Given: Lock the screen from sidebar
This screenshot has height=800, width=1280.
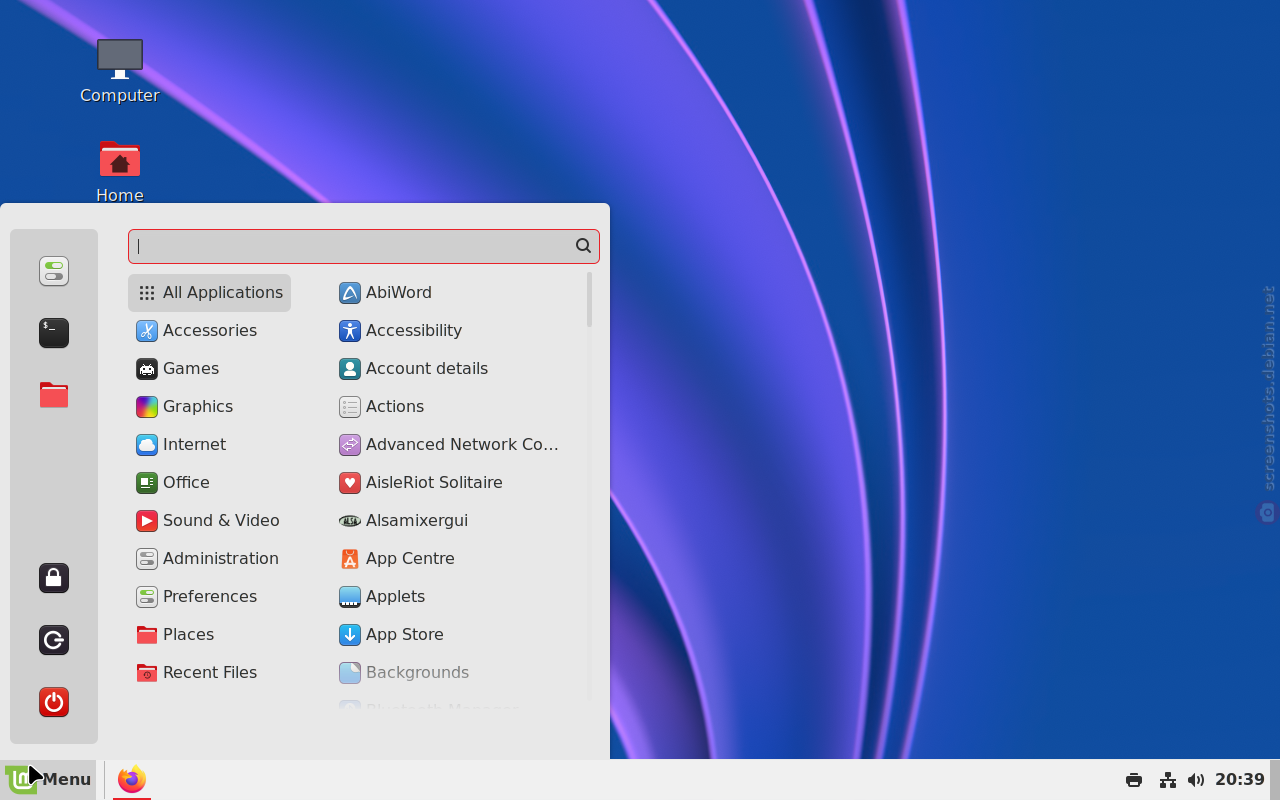Looking at the screenshot, I should pyautogui.click(x=54, y=578).
